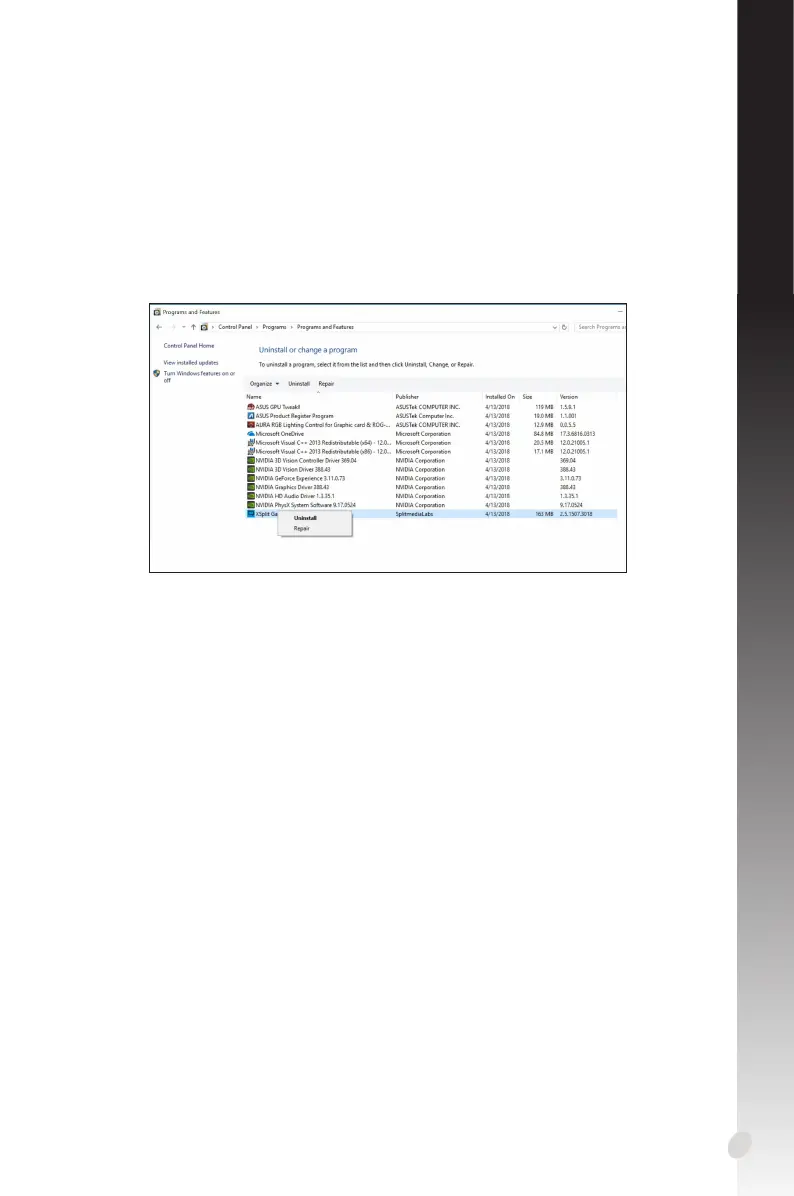Select NVIDIA GeForce Experience 3.11.0.73 entry
This screenshot has width=794, height=1196.
coord(301,478)
